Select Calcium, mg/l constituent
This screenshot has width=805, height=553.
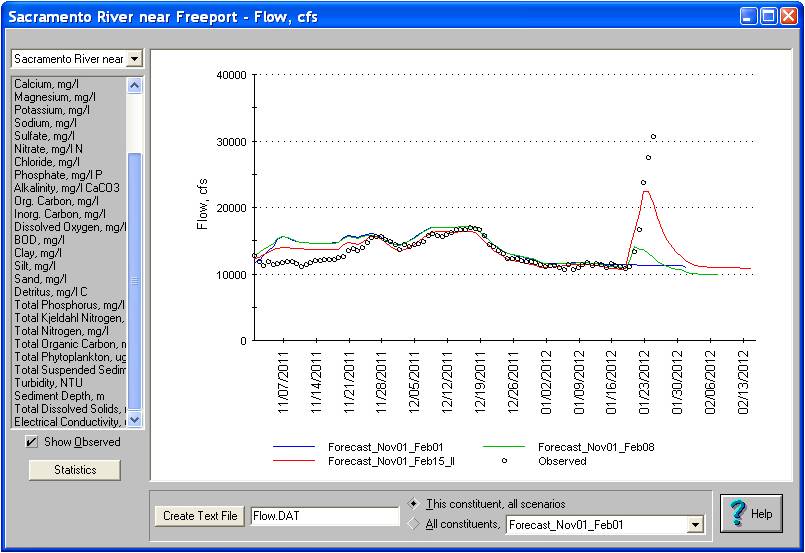pos(46,84)
